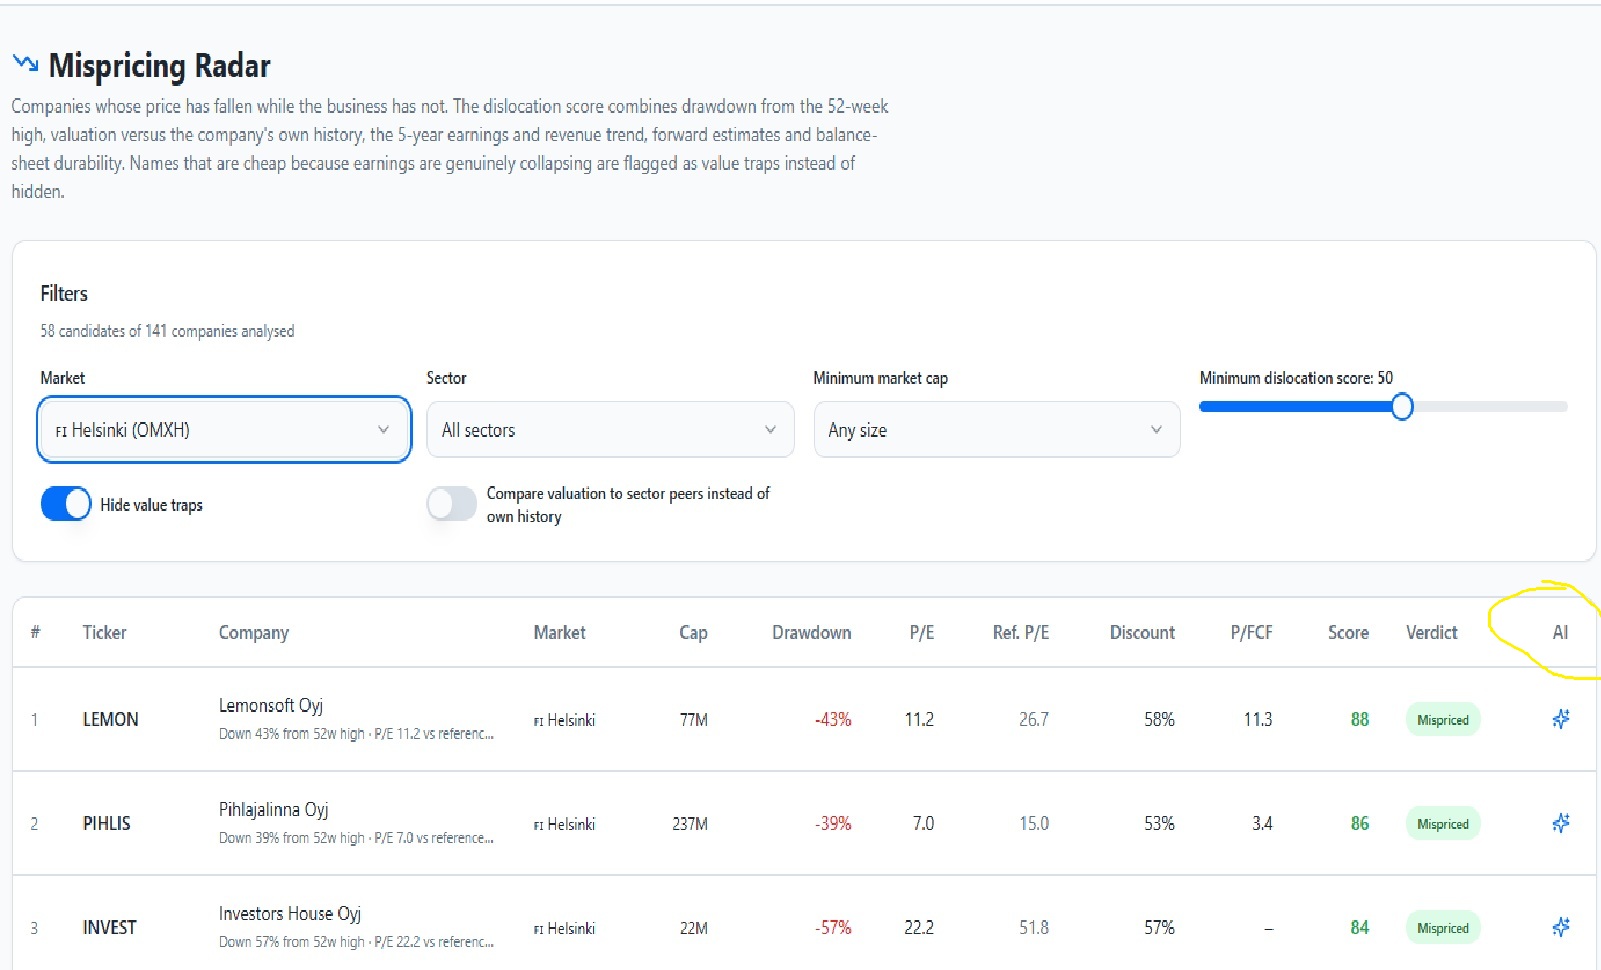Sort table by Score column header
Viewport: 1601px width, 970px height.
point(1348,632)
